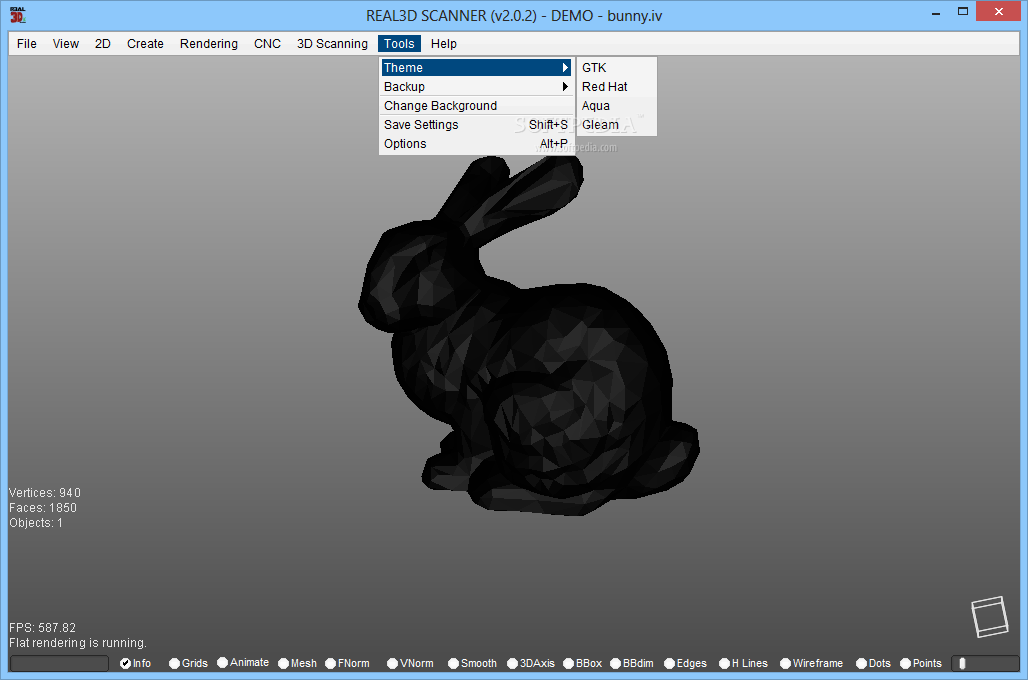Viewport: 1028px width, 680px height.
Task: Minimize the REAL3D SCANNER window
Action: pos(936,12)
